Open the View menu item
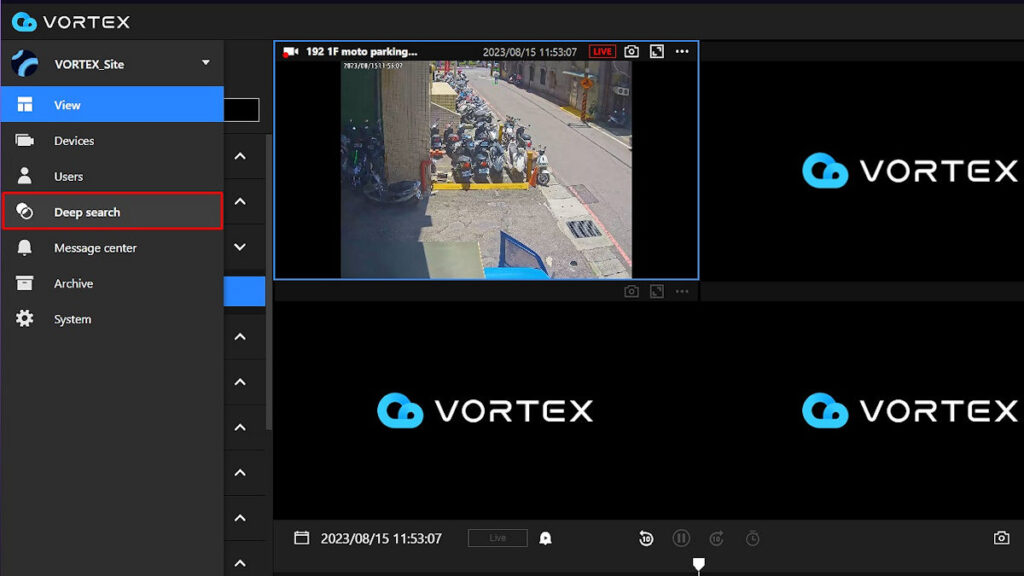 66,104
